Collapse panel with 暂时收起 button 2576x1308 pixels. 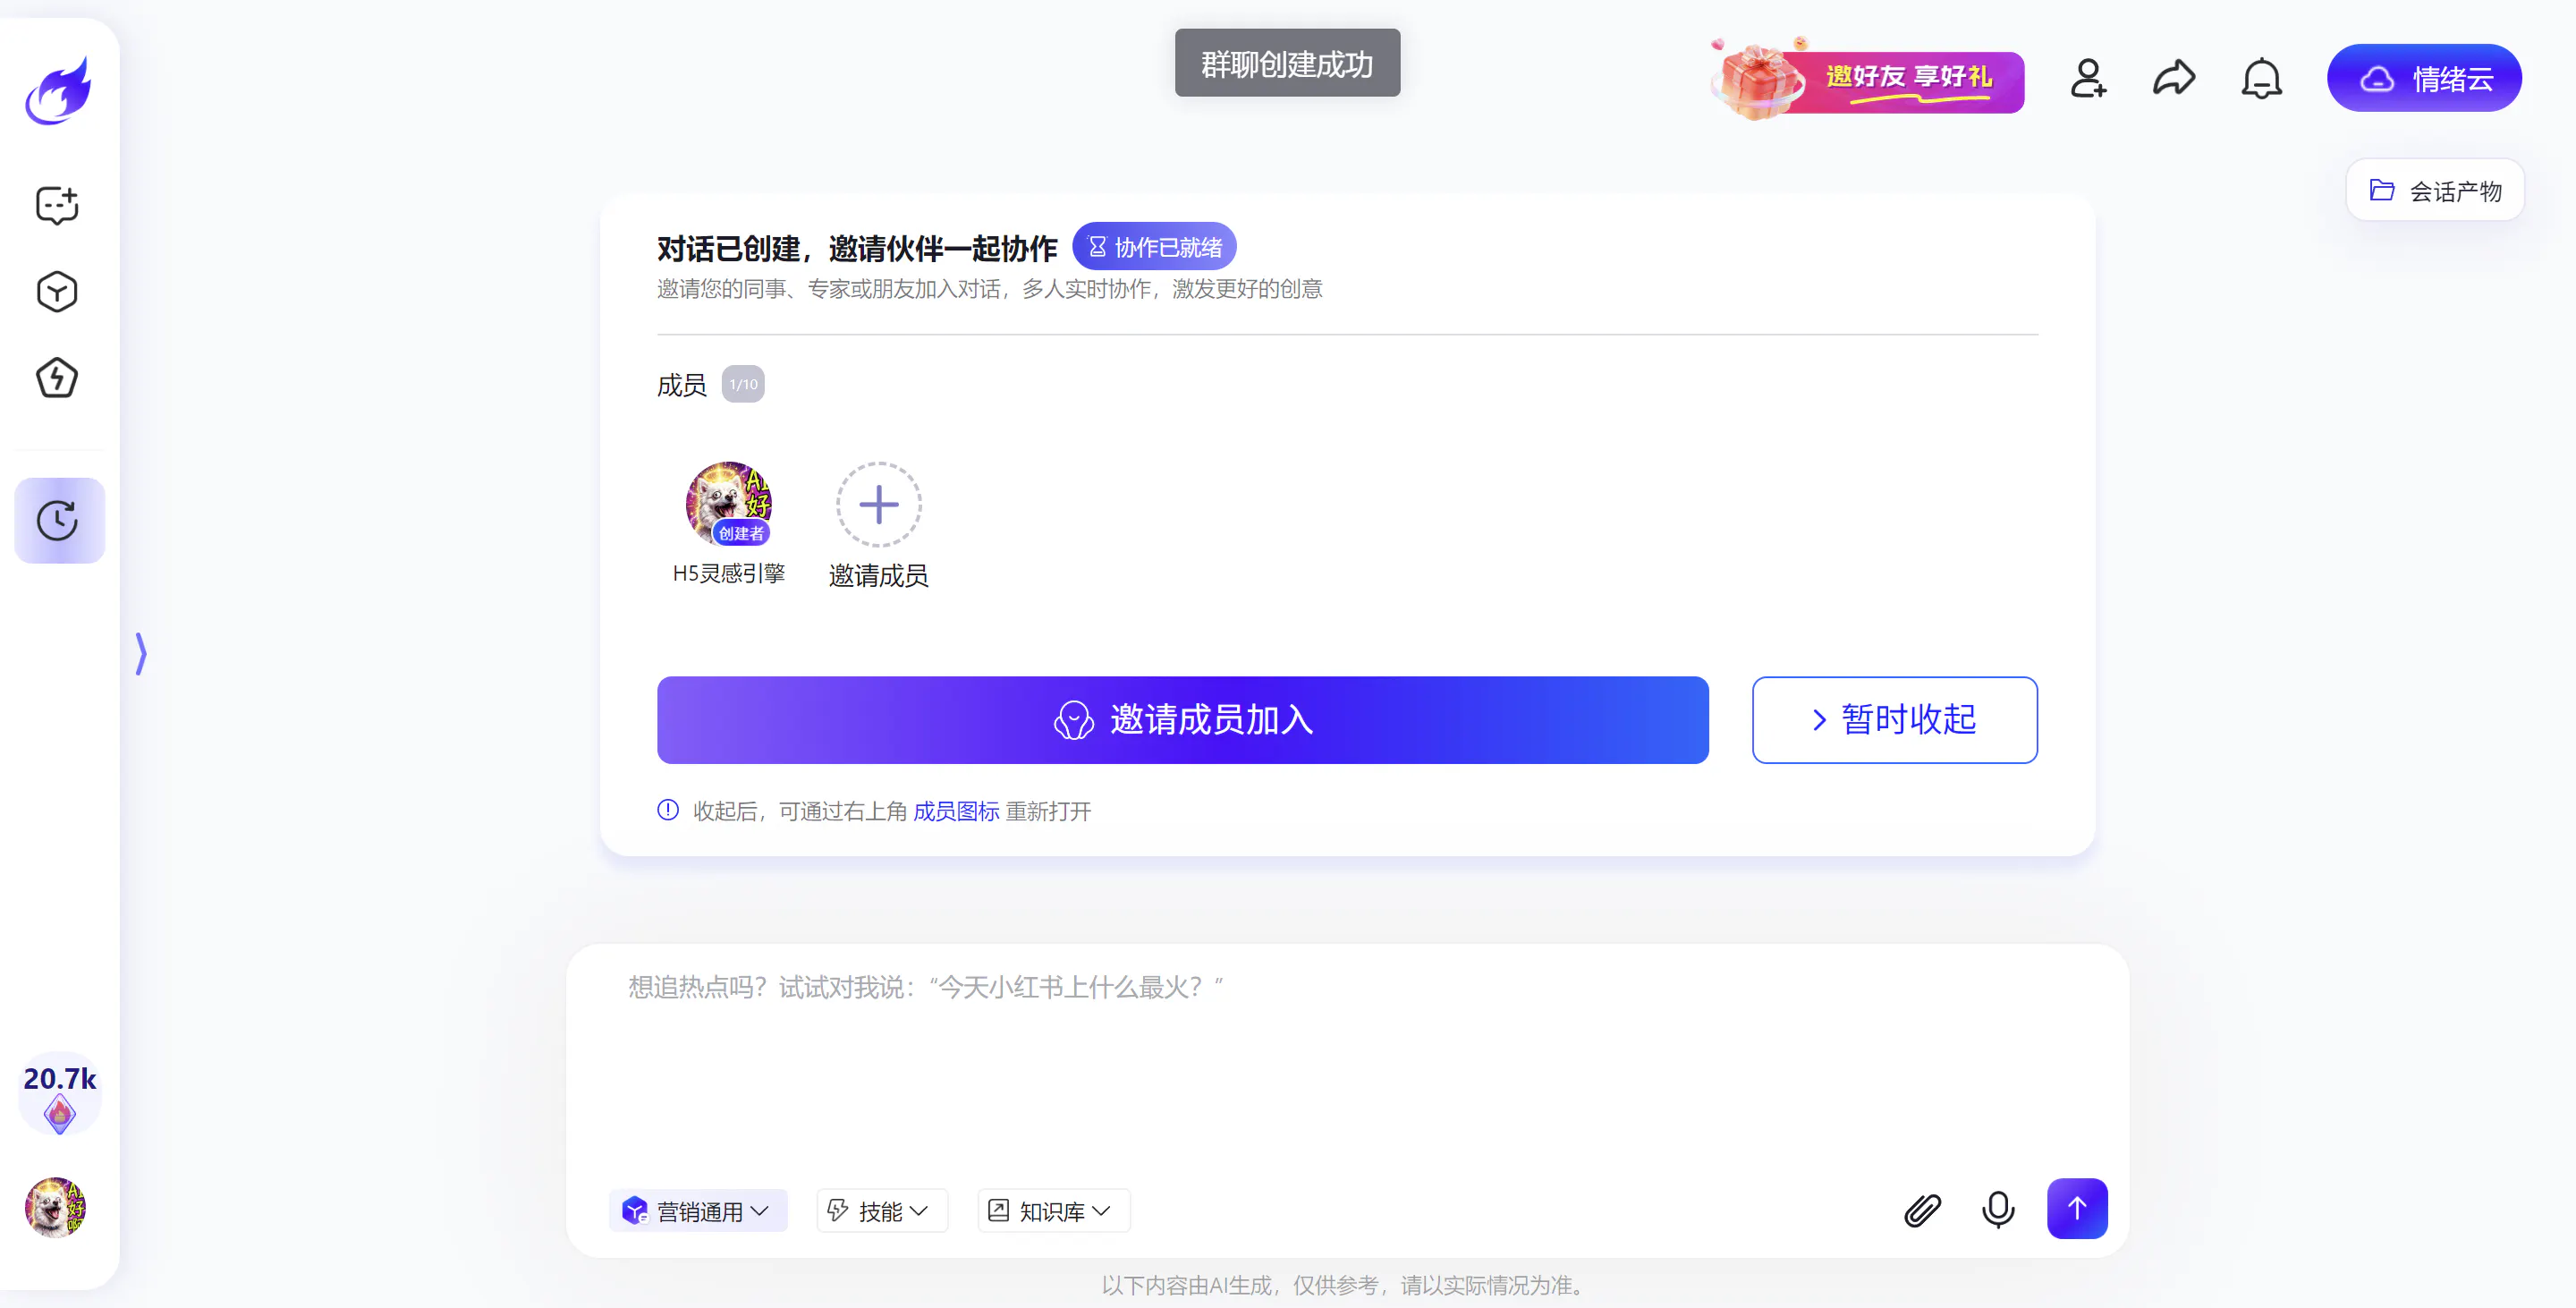tap(1894, 720)
